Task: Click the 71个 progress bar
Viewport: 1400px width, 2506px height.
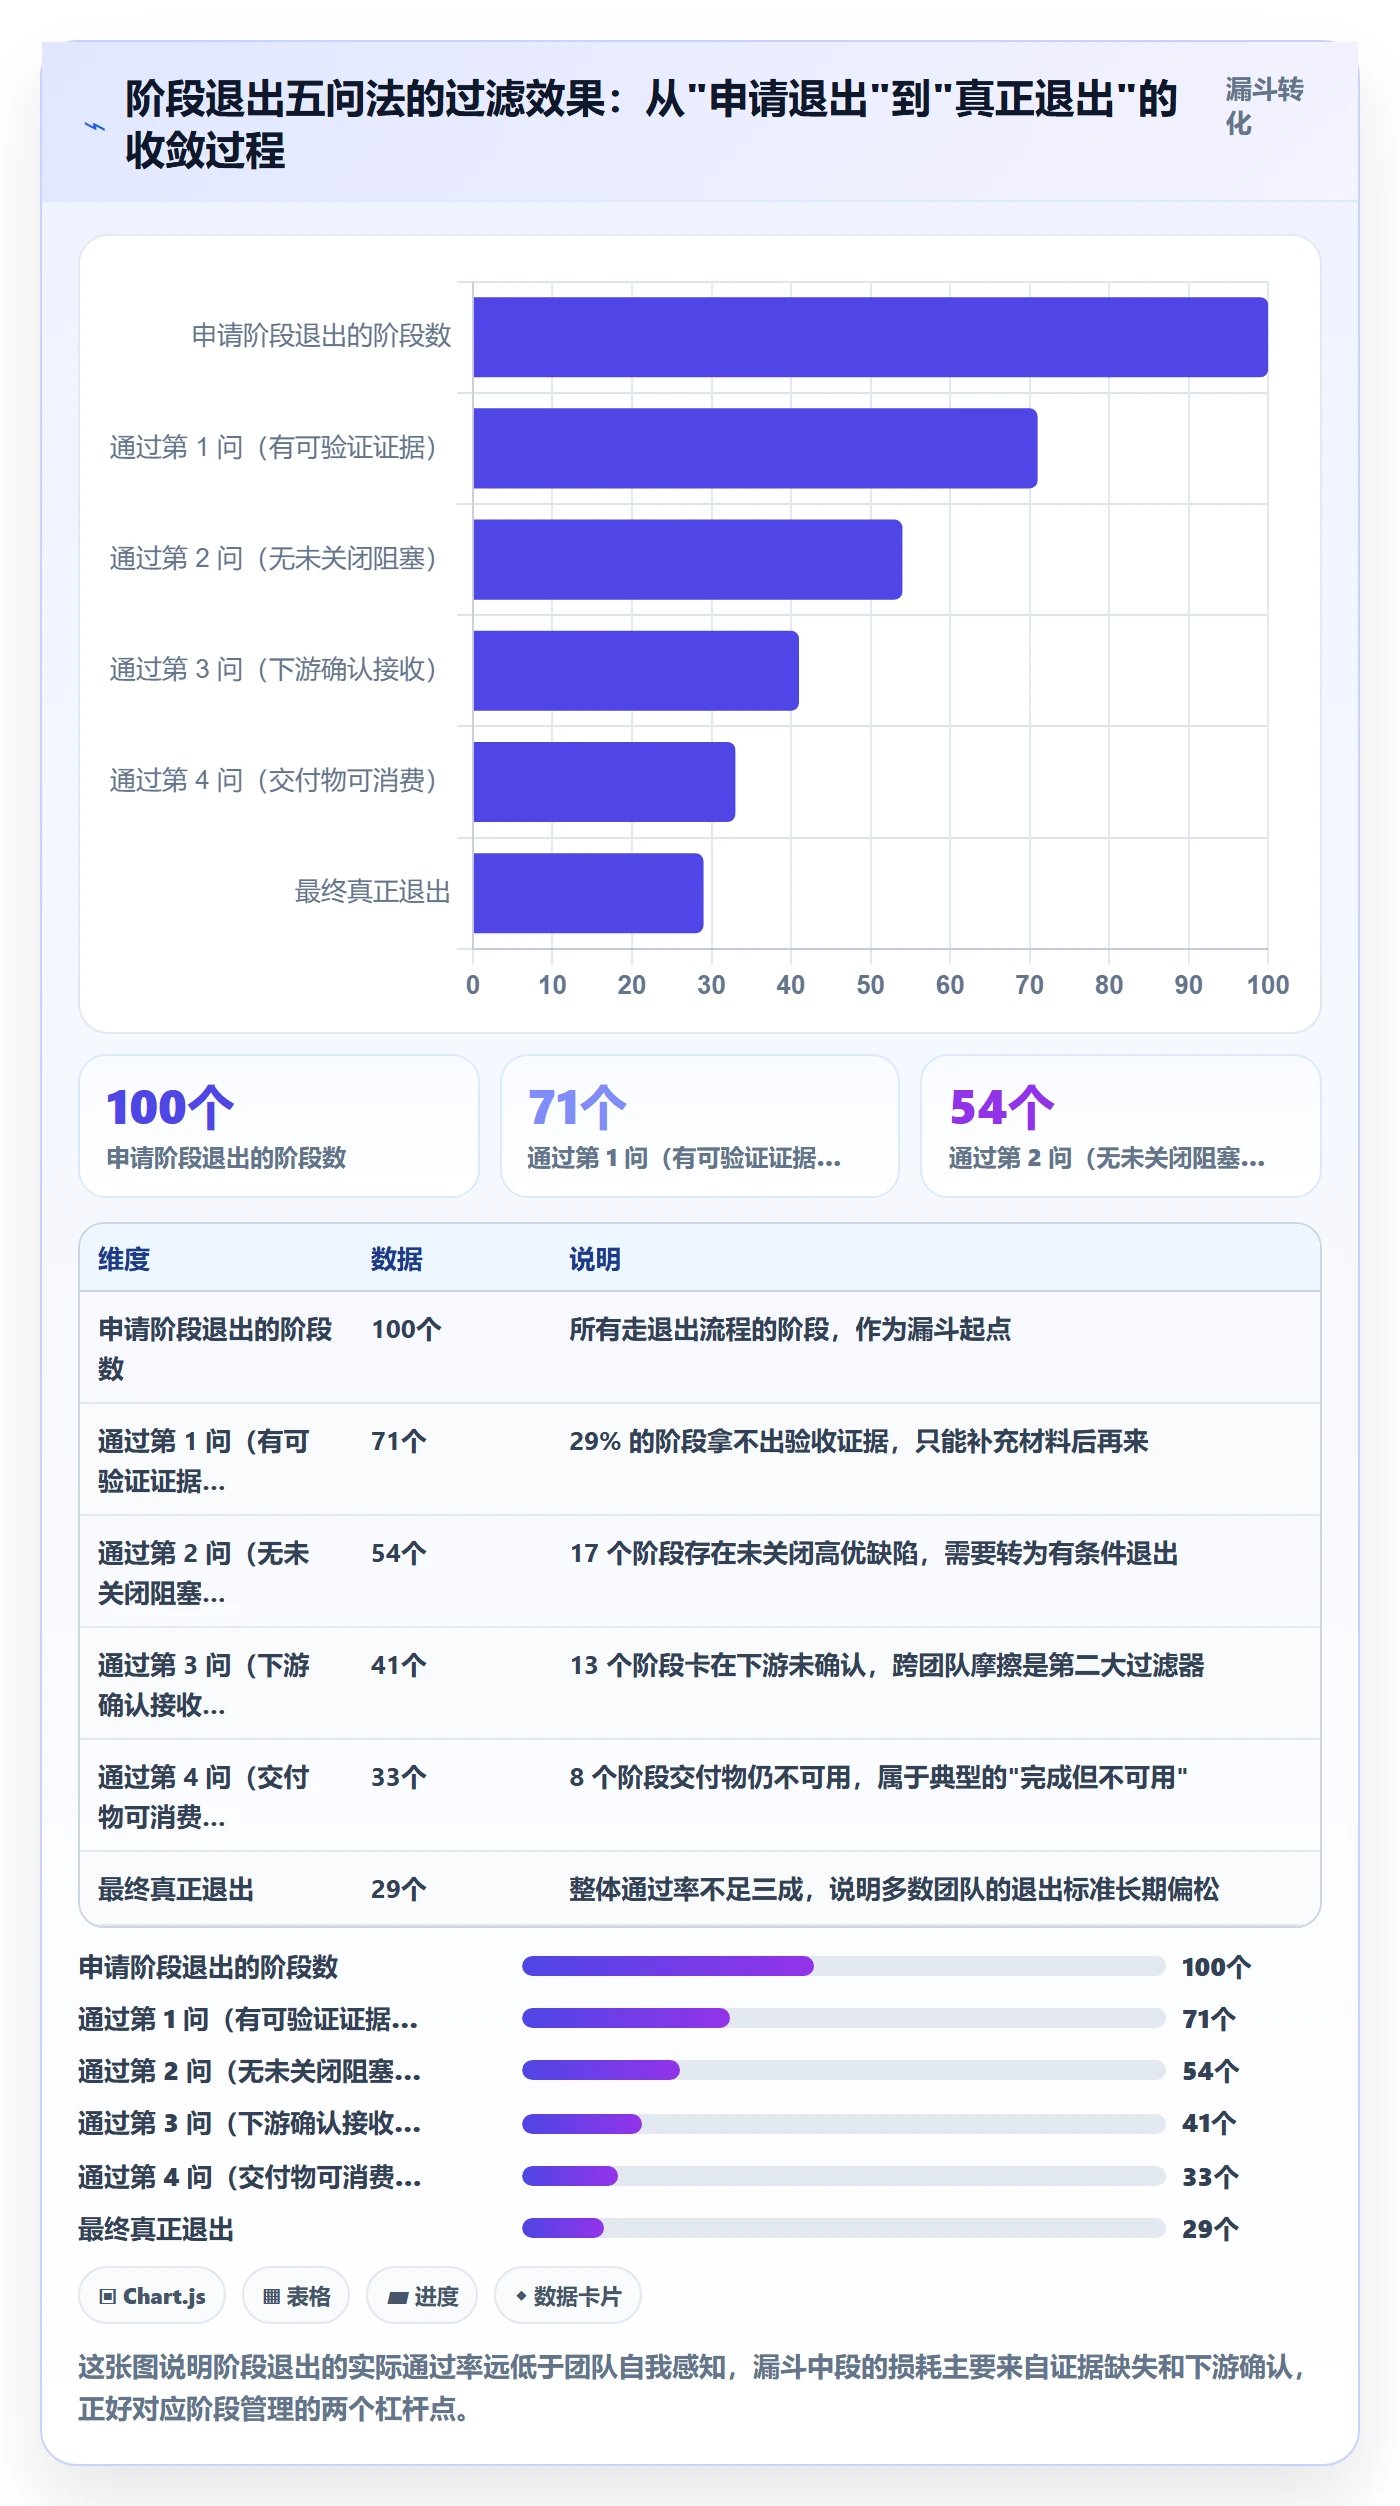Action: coord(843,2018)
